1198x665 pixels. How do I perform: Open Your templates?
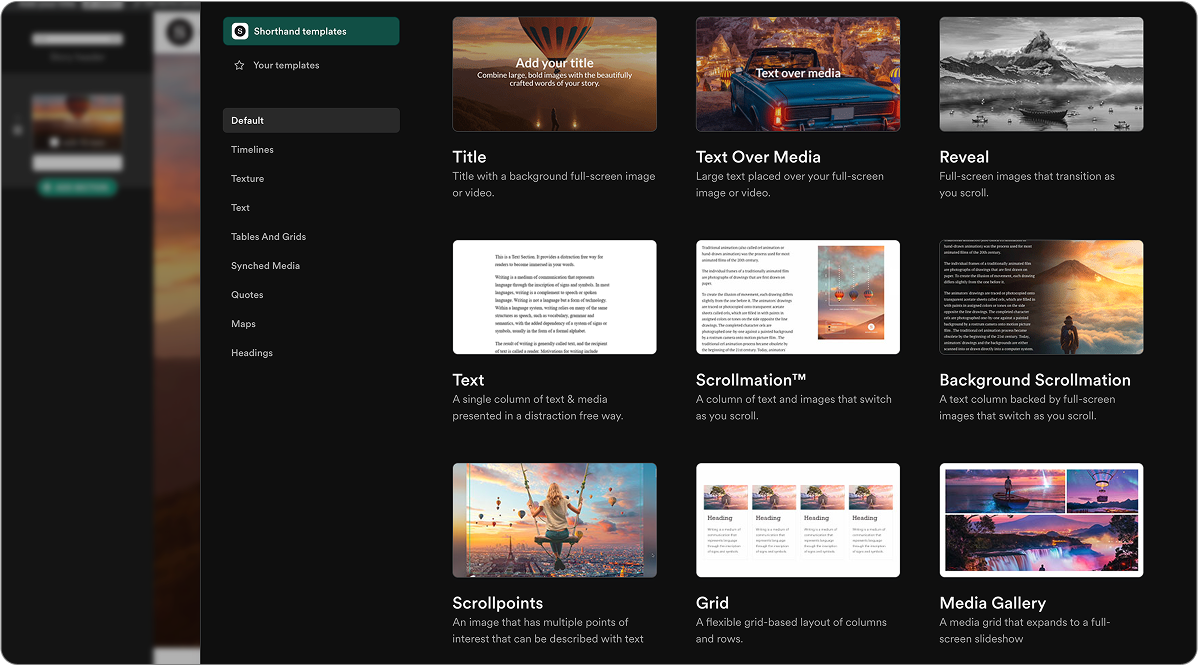click(x=284, y=64)
